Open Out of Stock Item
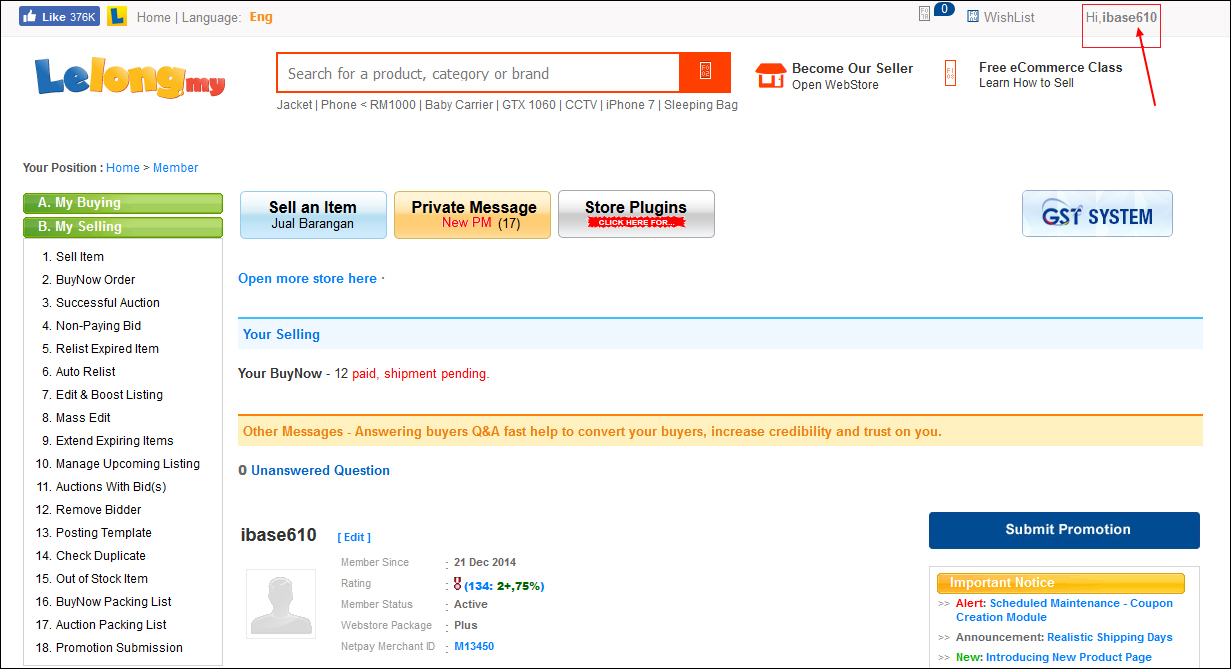This screenshot has height=669, width=1231. [x=102, y=579]
